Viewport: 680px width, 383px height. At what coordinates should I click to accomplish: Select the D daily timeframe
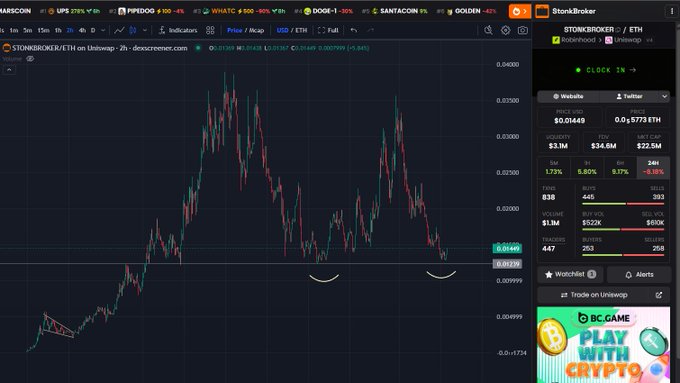[x=93, y=30]
